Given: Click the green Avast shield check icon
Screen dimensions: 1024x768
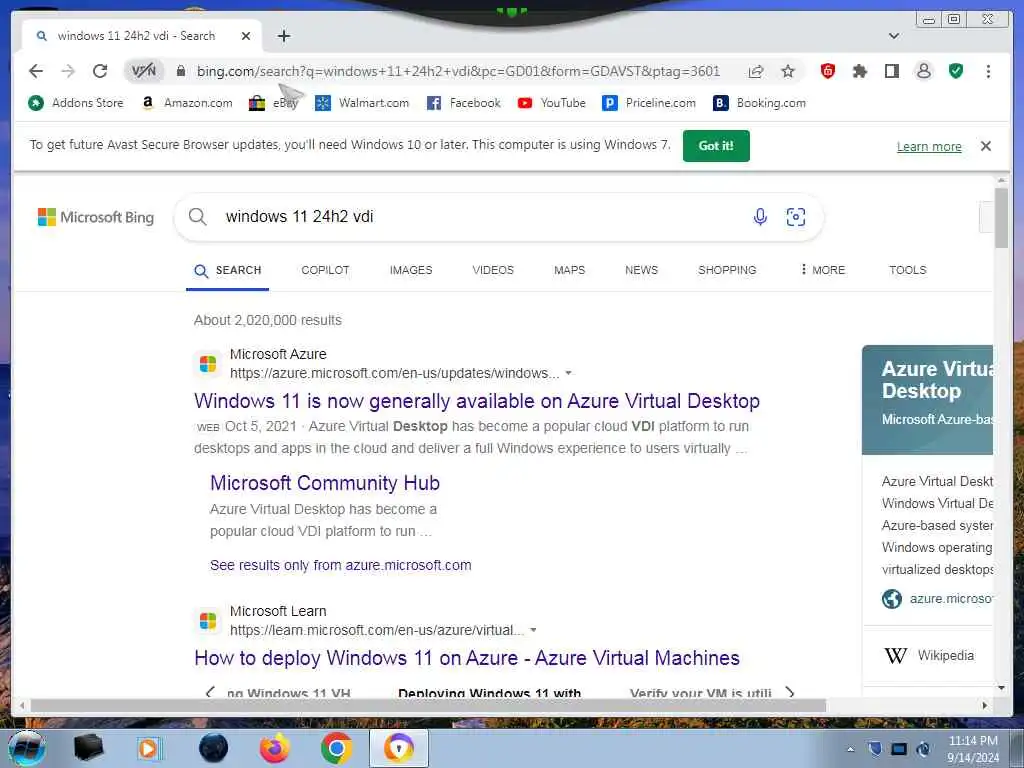Looking at the screenshot, I should pyautogui.click(x=955, y=71).
